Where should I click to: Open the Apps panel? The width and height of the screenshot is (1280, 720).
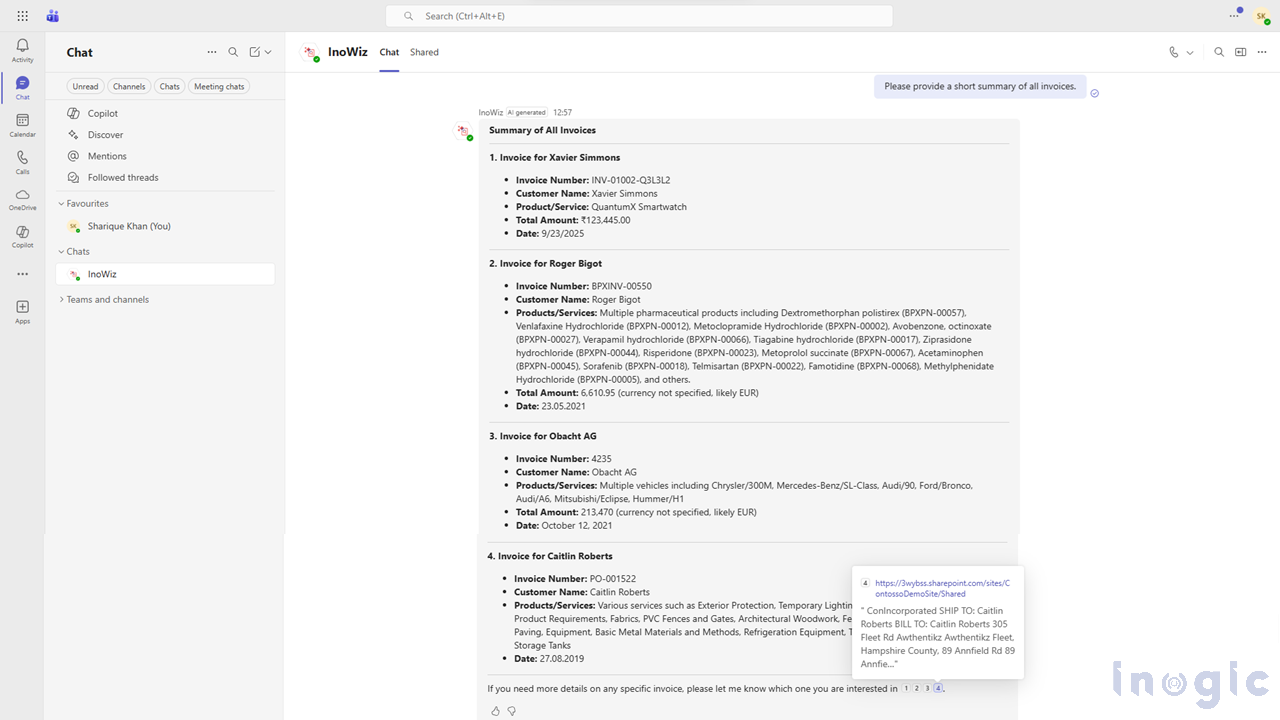click(22, 310)
